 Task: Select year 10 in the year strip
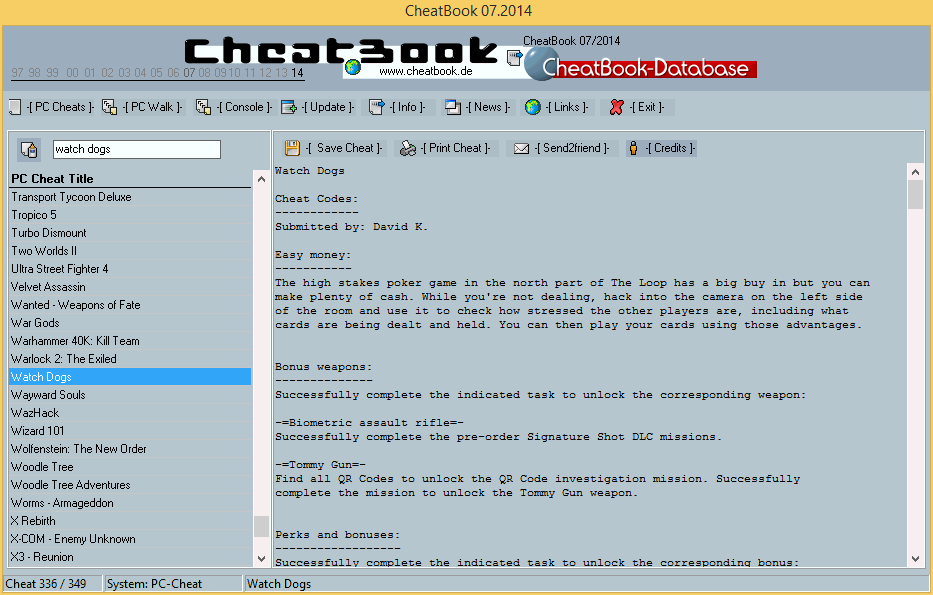point(234,73)
